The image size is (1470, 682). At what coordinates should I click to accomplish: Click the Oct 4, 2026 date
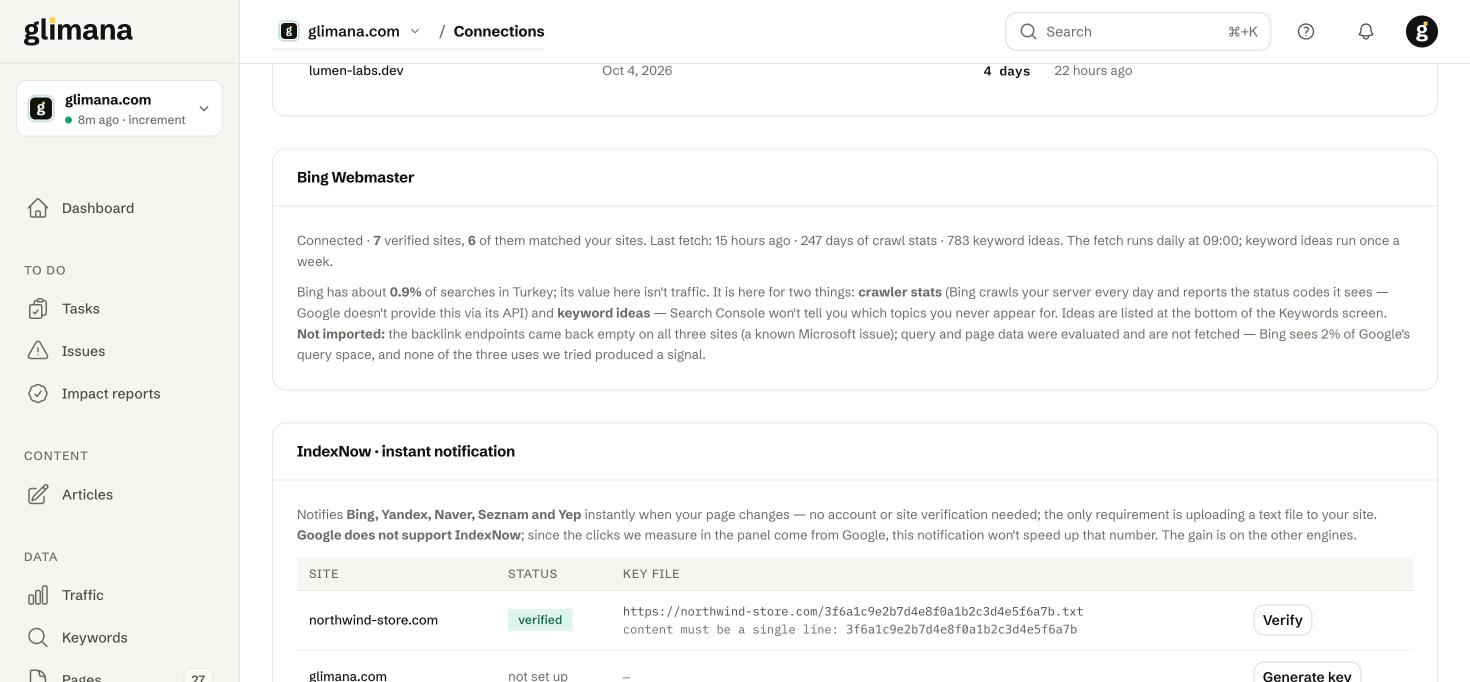point(637,71)
